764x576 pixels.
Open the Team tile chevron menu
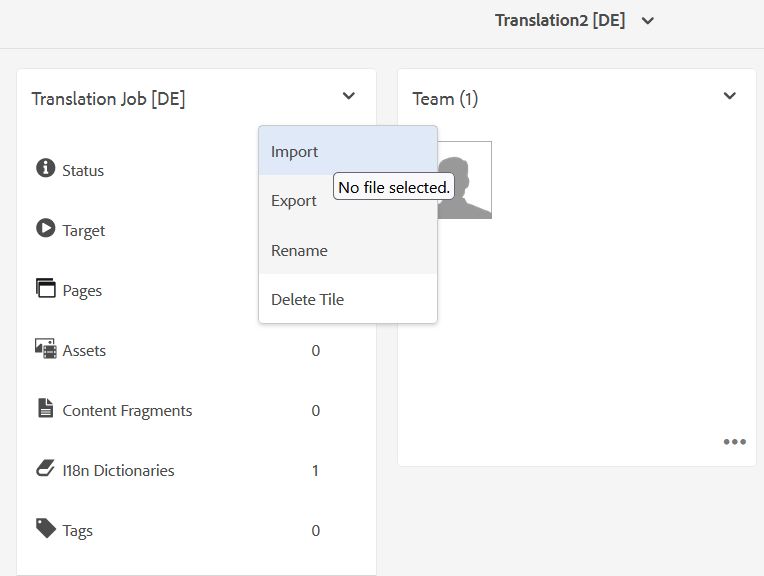coord(730,97)
